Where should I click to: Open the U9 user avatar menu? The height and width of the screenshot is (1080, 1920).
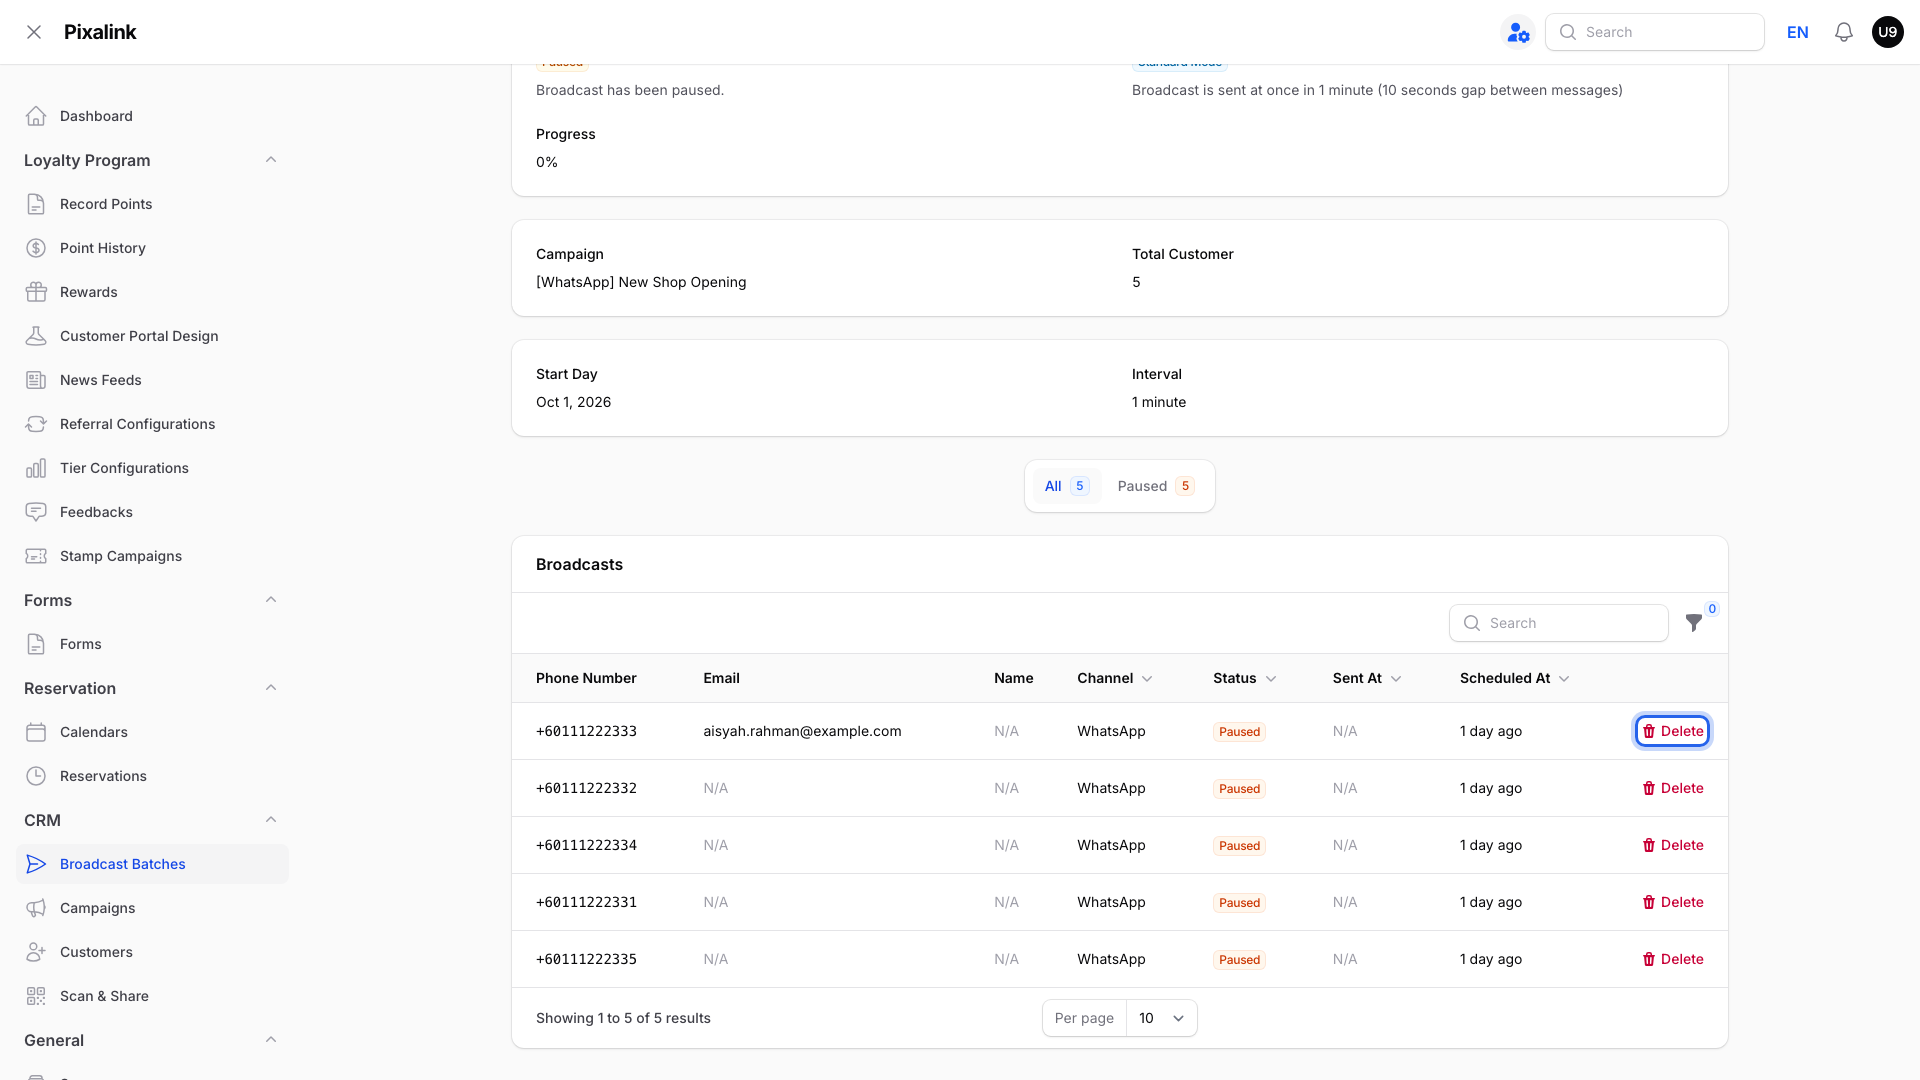click(1888, 32)
